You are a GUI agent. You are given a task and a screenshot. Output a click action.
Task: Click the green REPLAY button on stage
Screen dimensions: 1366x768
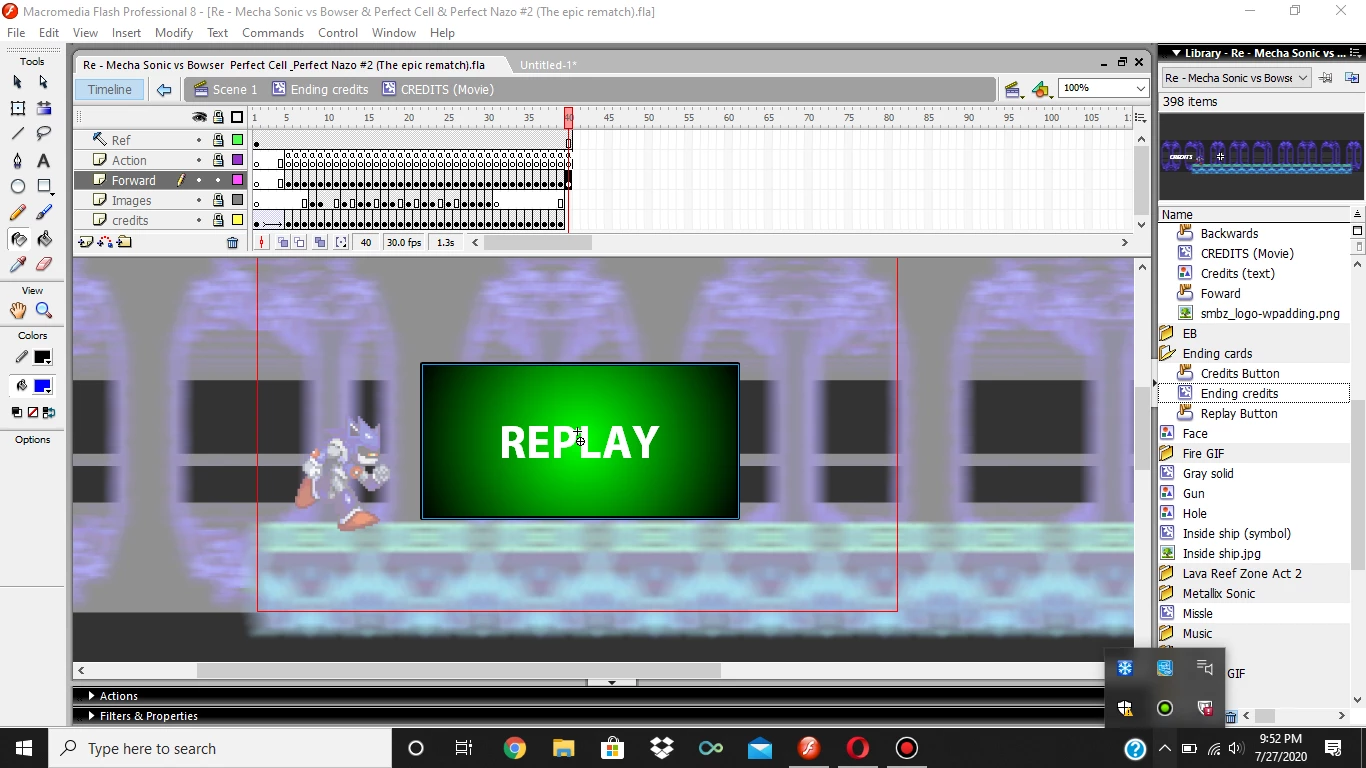coord(580,441)
